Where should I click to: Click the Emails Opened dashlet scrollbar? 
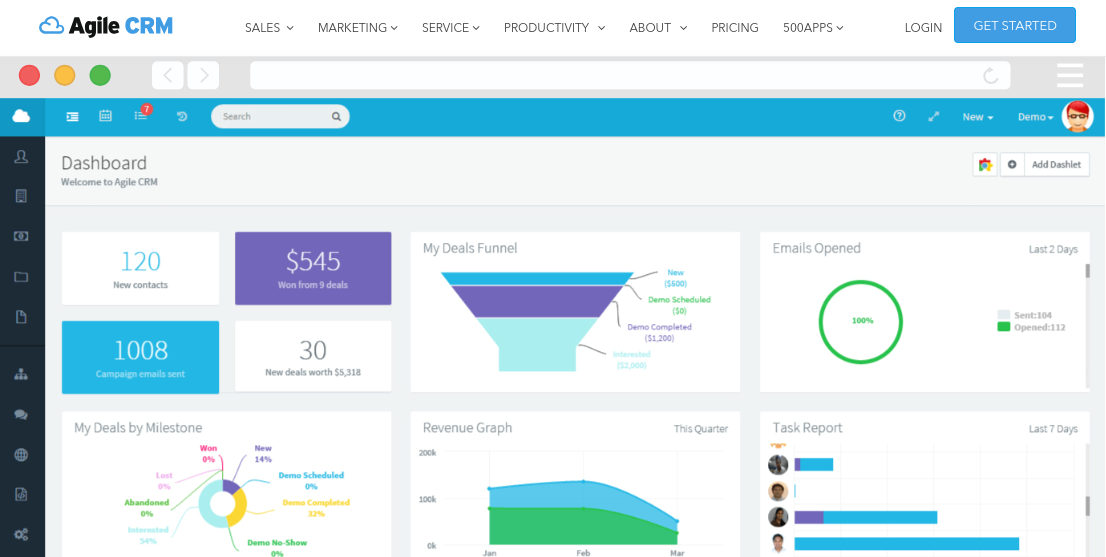[x=1087, y=271]
